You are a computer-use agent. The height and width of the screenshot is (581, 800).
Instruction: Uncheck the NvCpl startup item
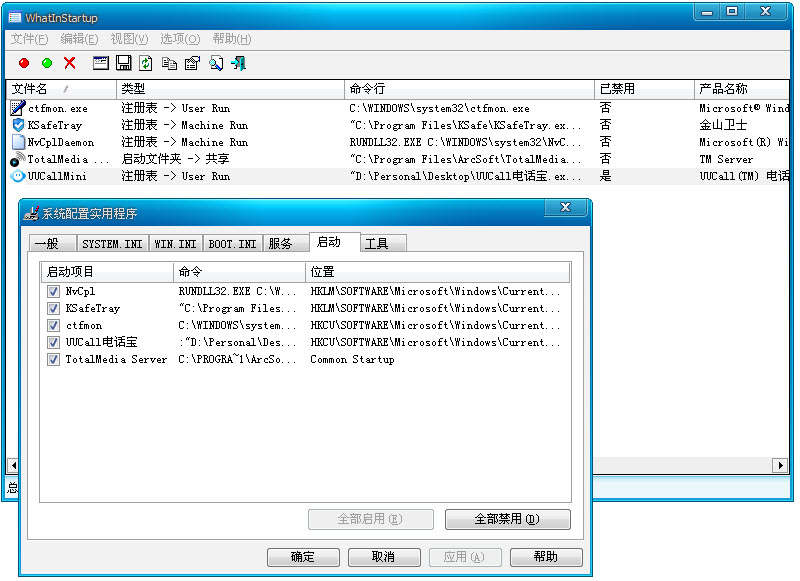click(x=53, y=291)
